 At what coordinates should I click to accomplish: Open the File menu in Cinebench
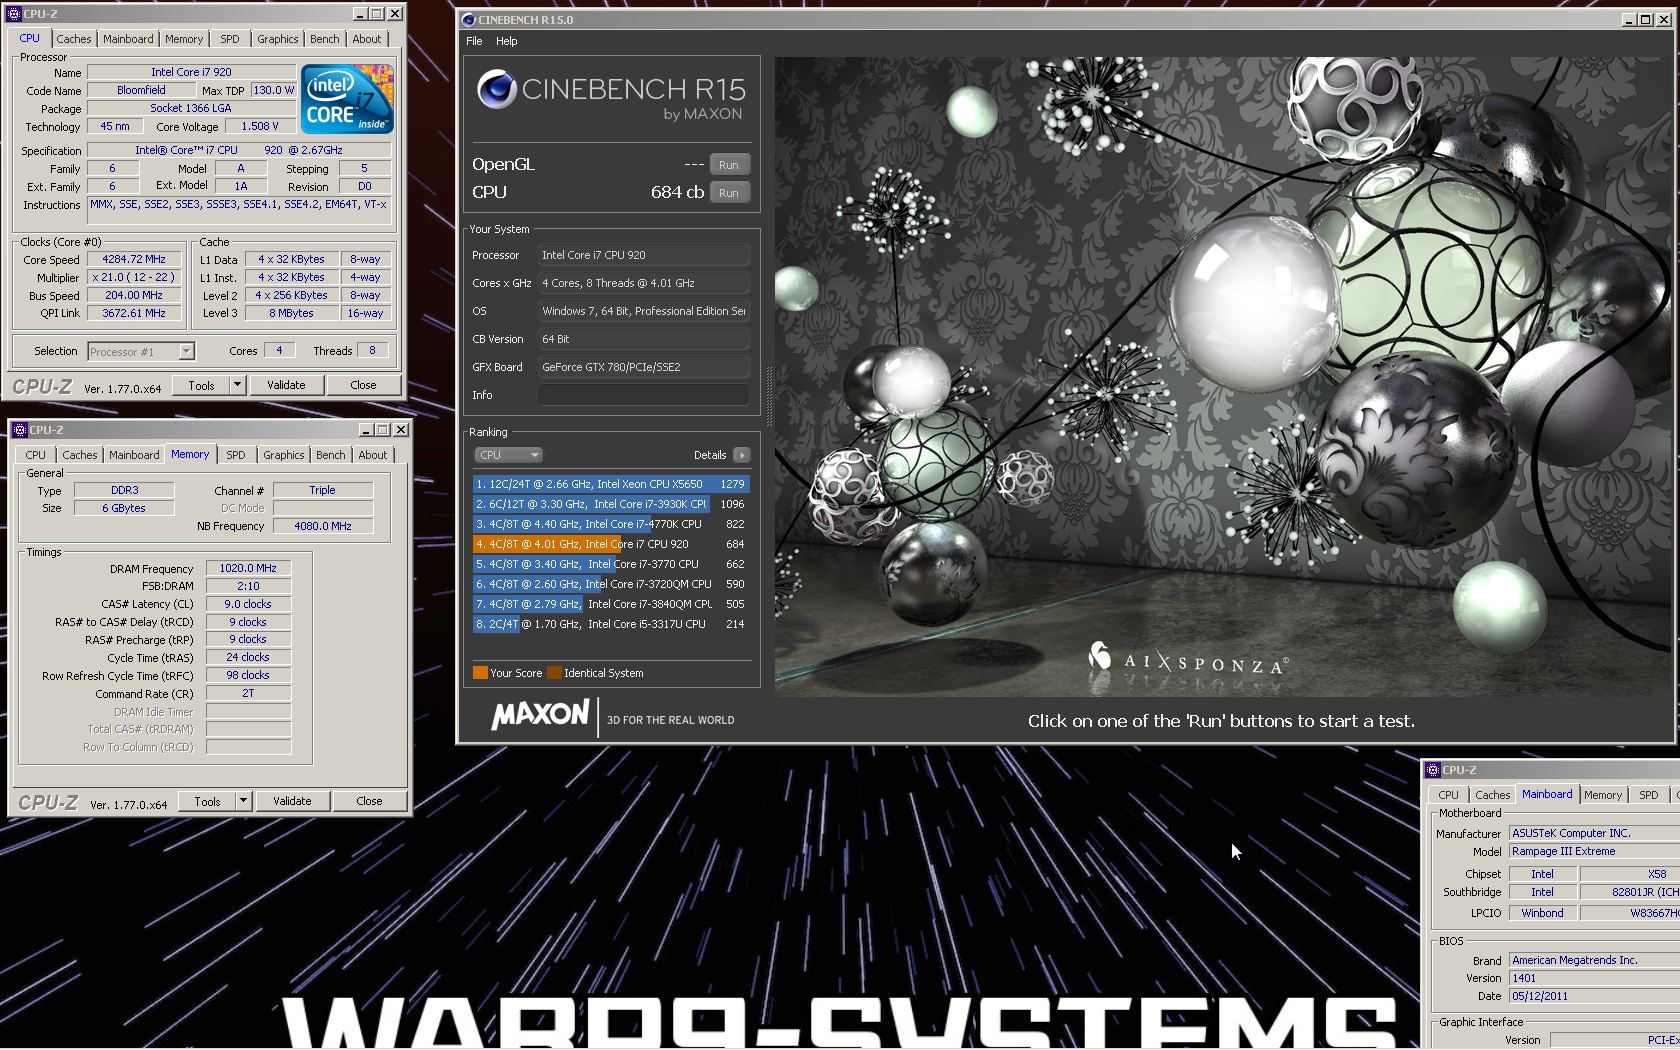click(x=474, y=41)
